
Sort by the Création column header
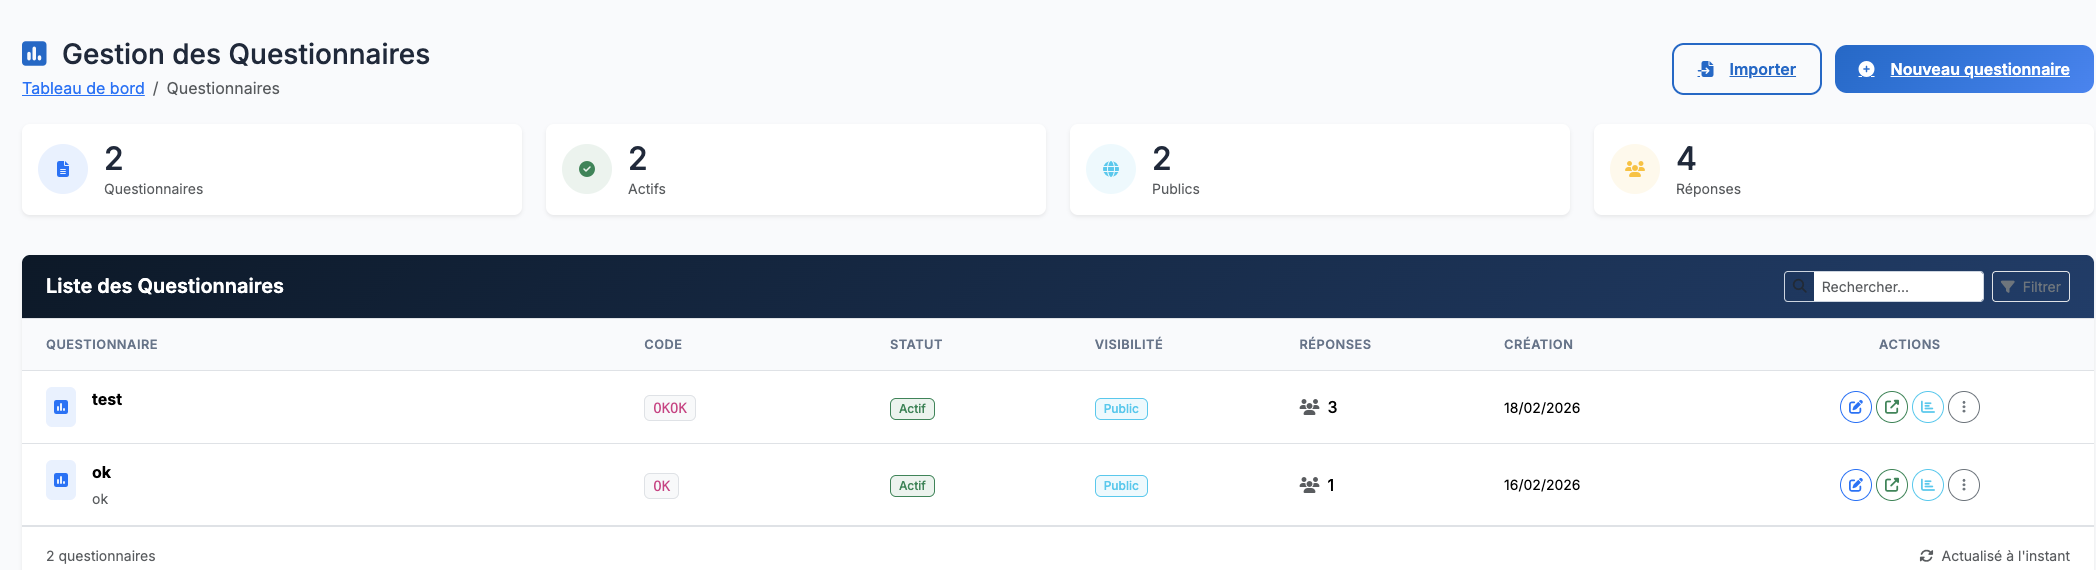point(1537,344)
